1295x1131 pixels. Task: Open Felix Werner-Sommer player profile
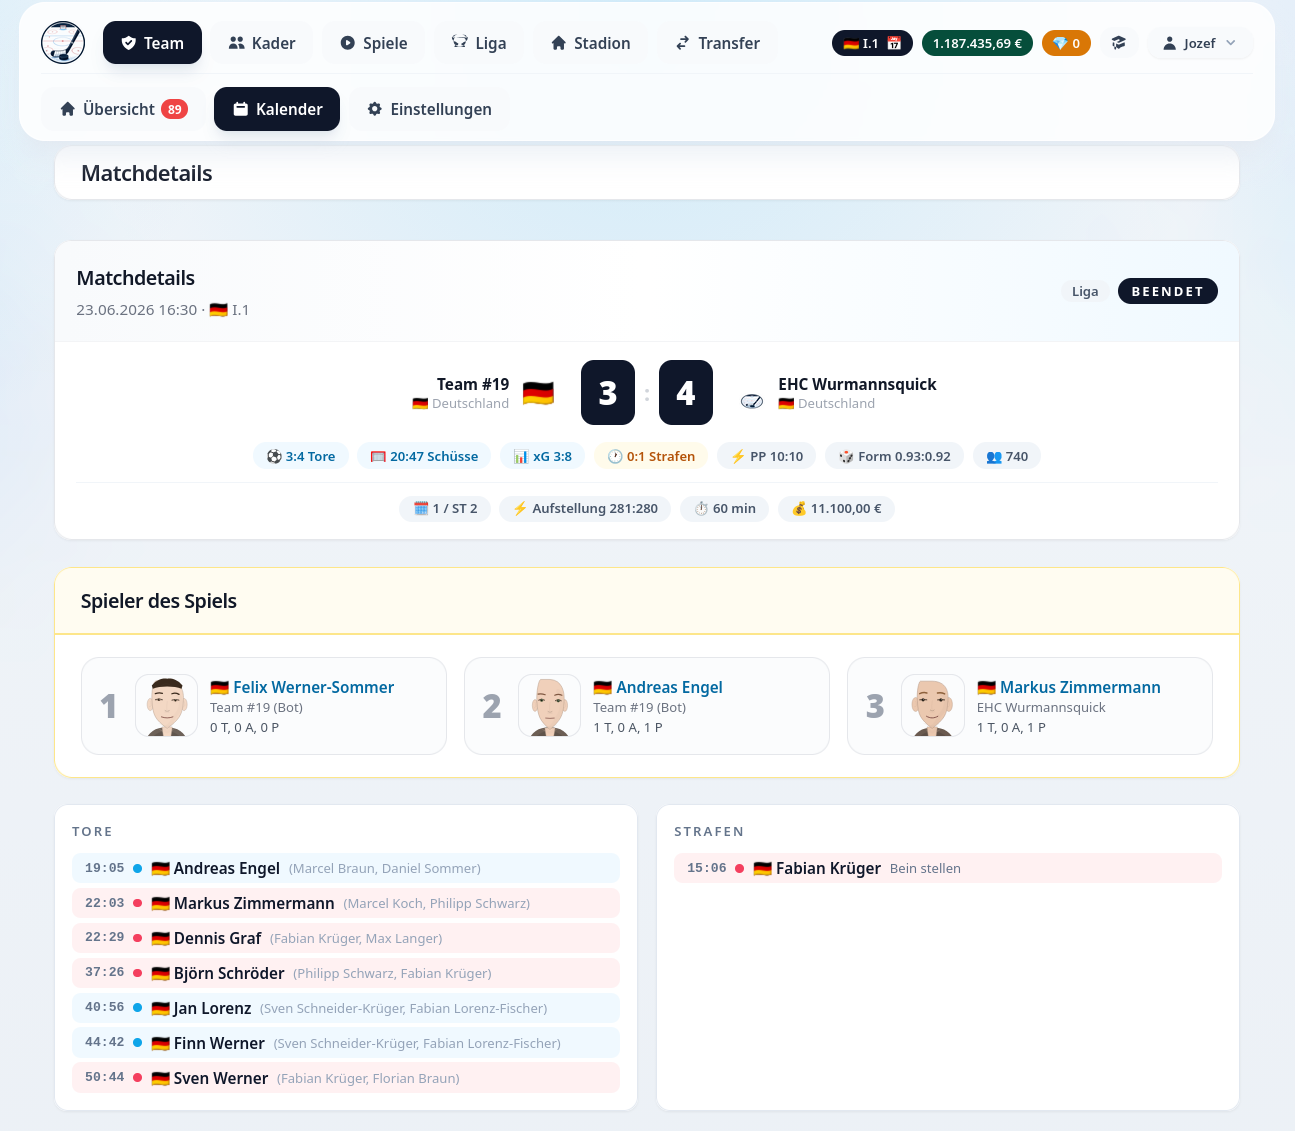pyautogui.click(x=313, y=687)
